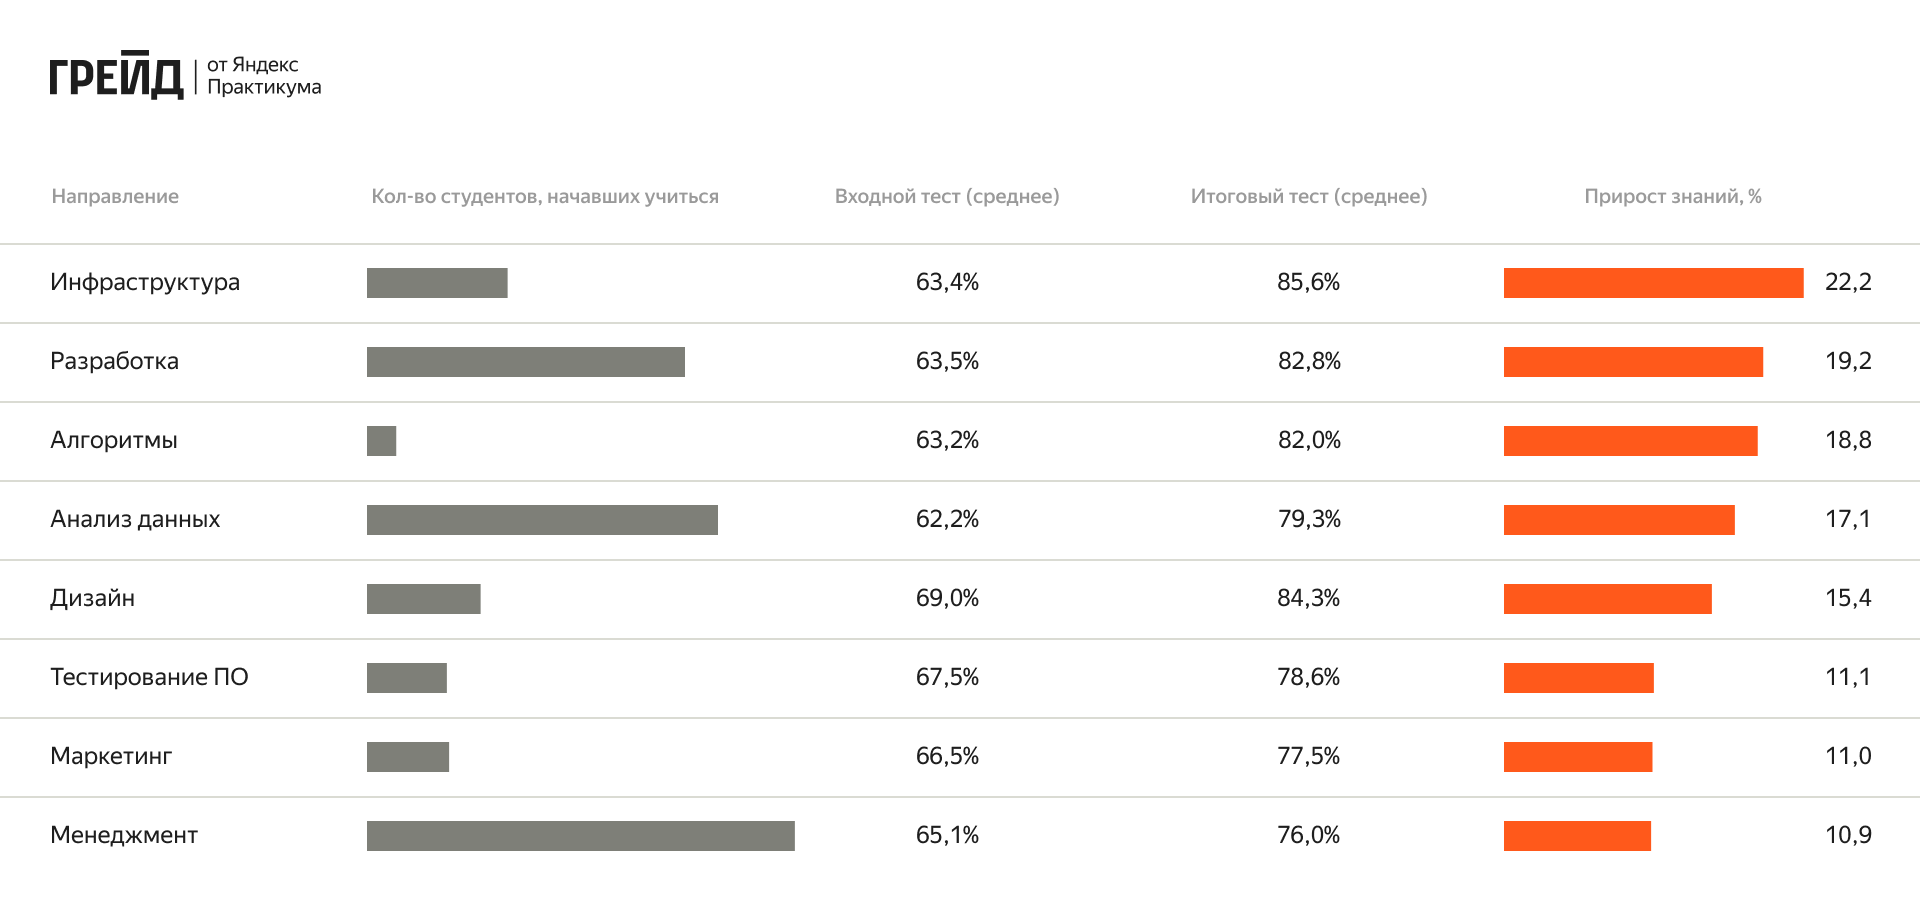The height and width of the screenshot is (900, 1920).
Task: Click the 17,1 growth value
Action: (1847, 519)
